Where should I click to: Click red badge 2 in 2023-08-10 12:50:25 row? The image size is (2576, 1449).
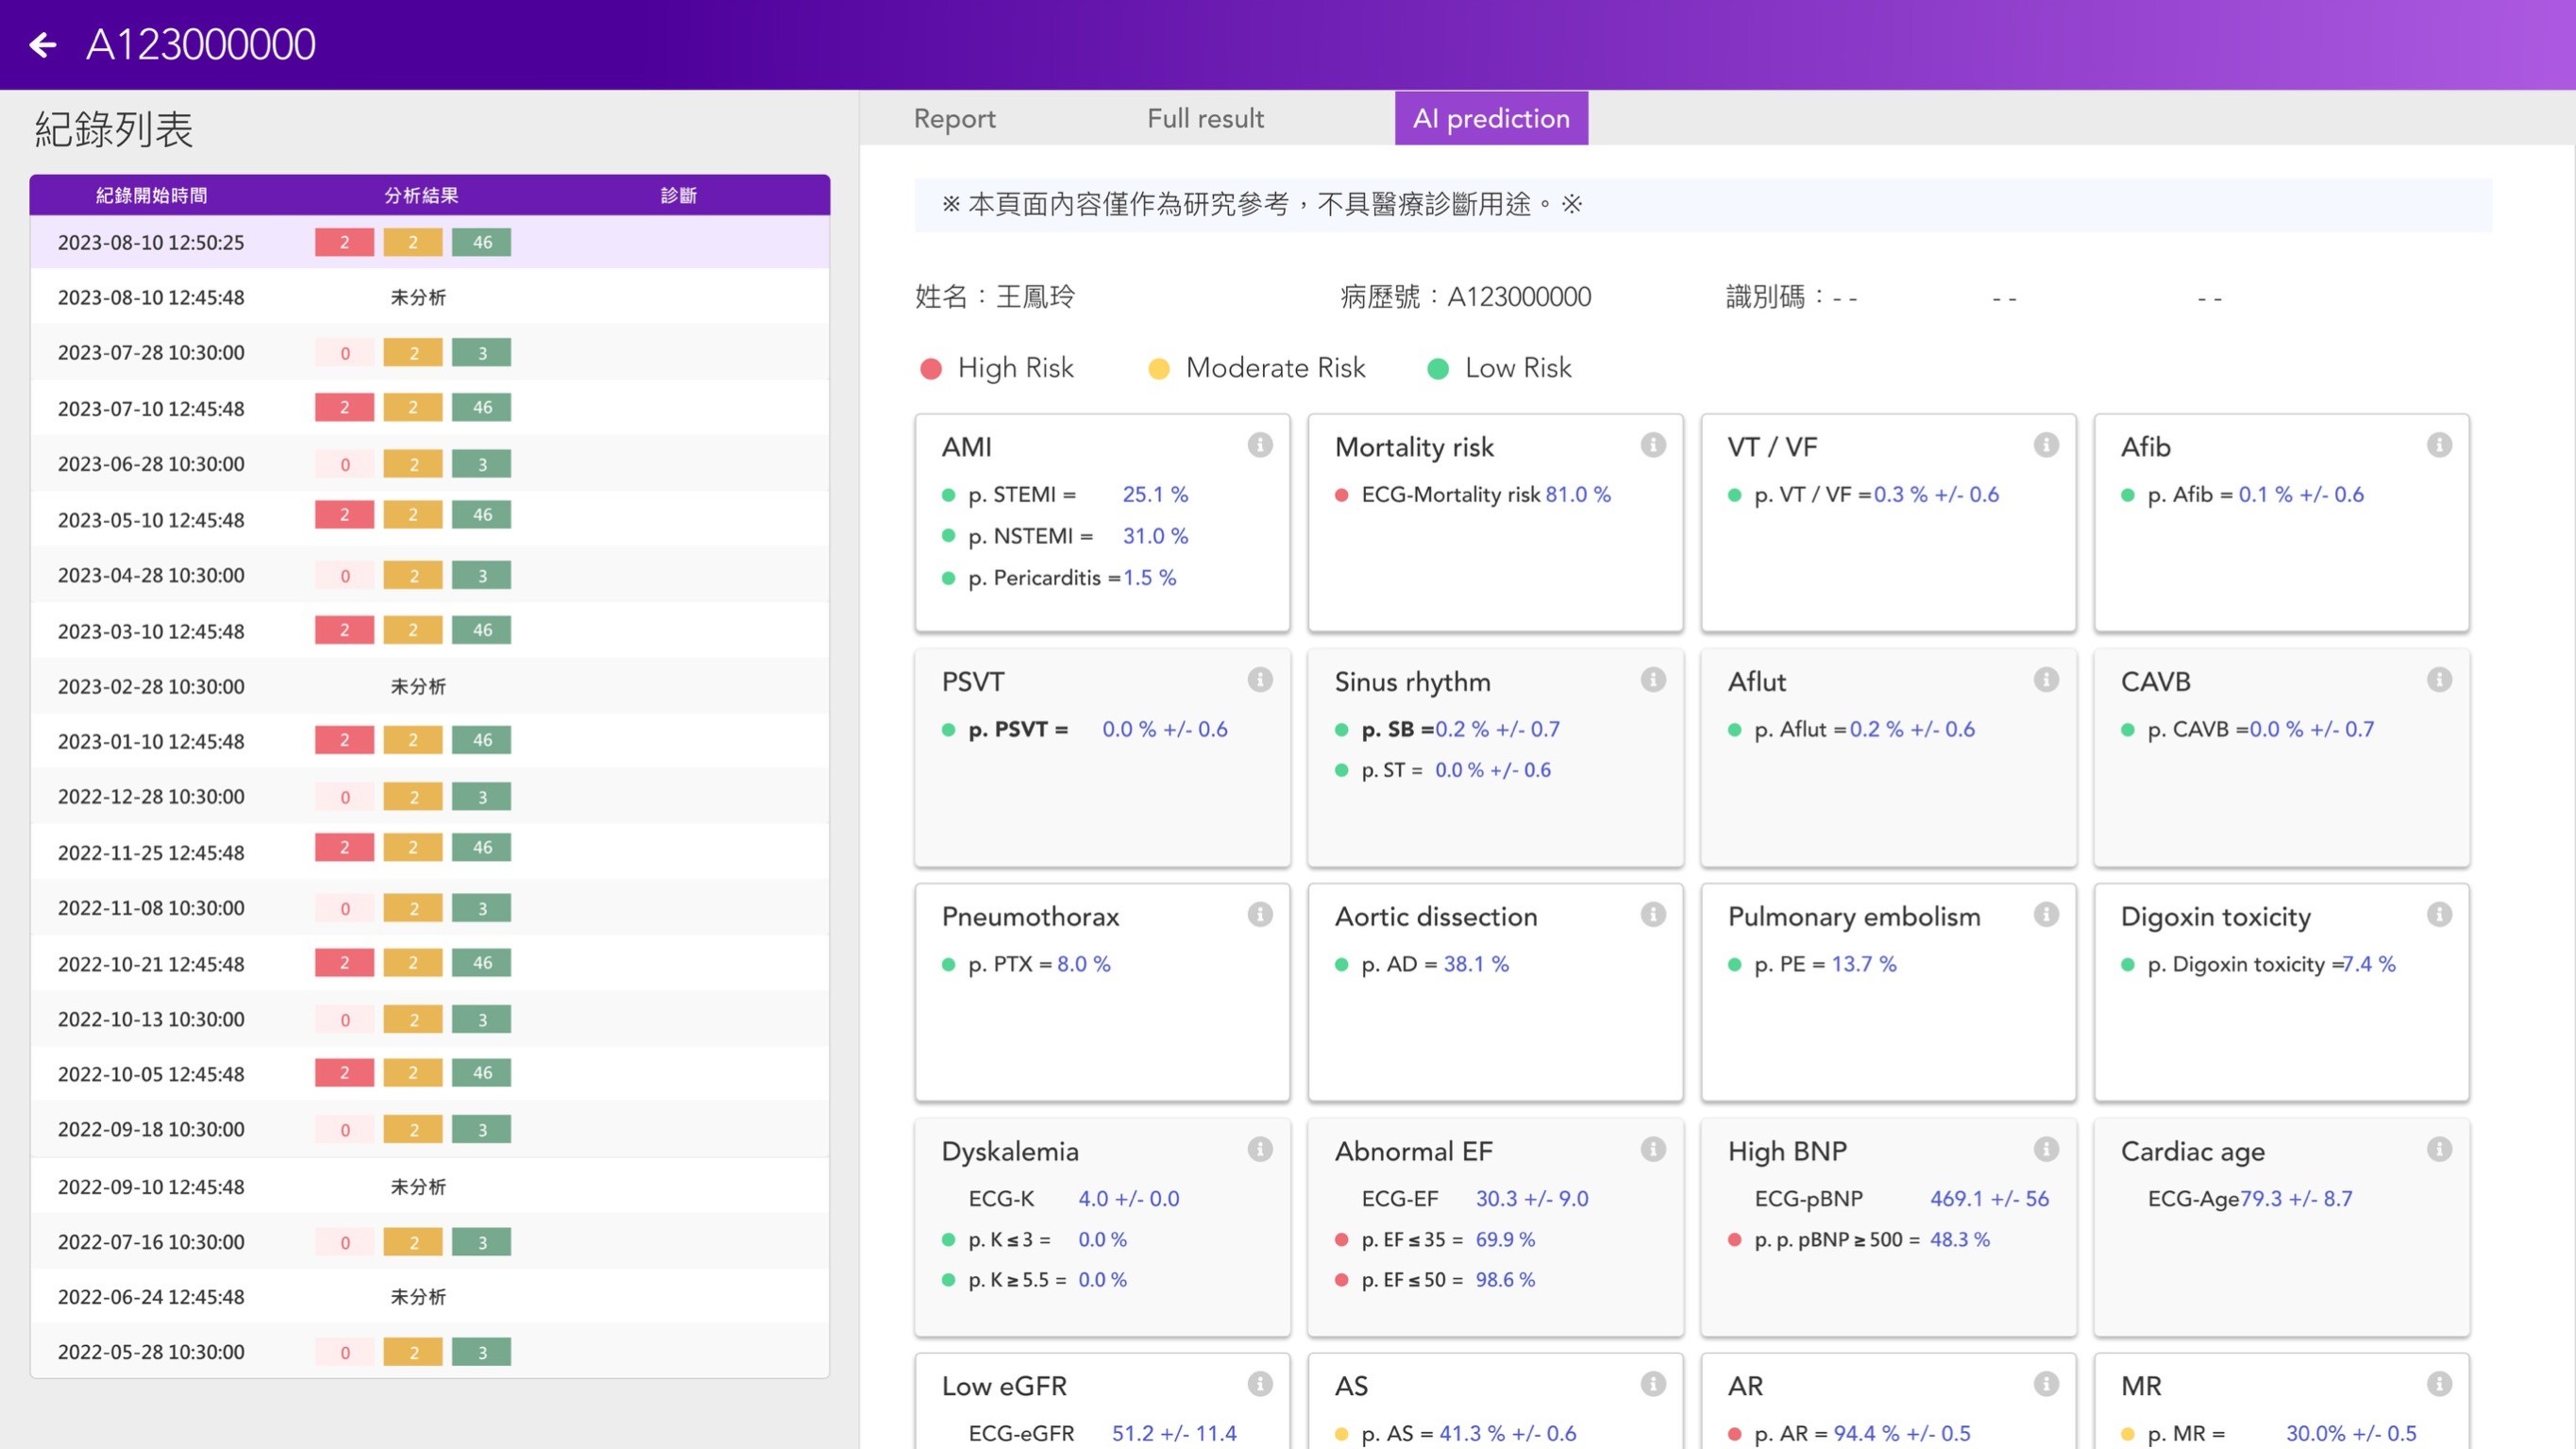344,242
